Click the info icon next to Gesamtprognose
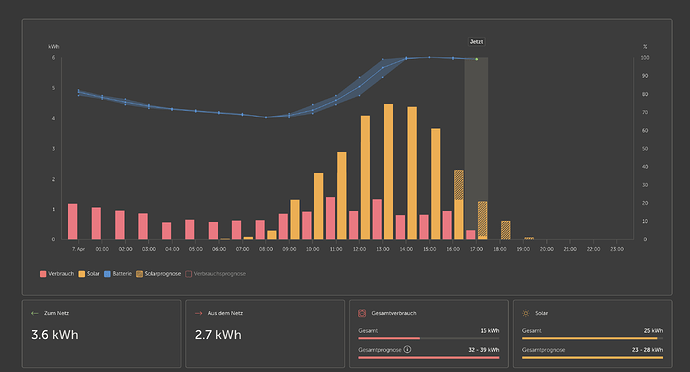Screen dimensions: 690x372 pos(407,350)
